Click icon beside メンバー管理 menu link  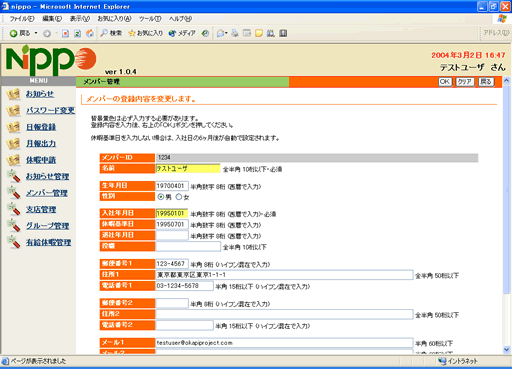pyautogui.click(x=14, y=193)
